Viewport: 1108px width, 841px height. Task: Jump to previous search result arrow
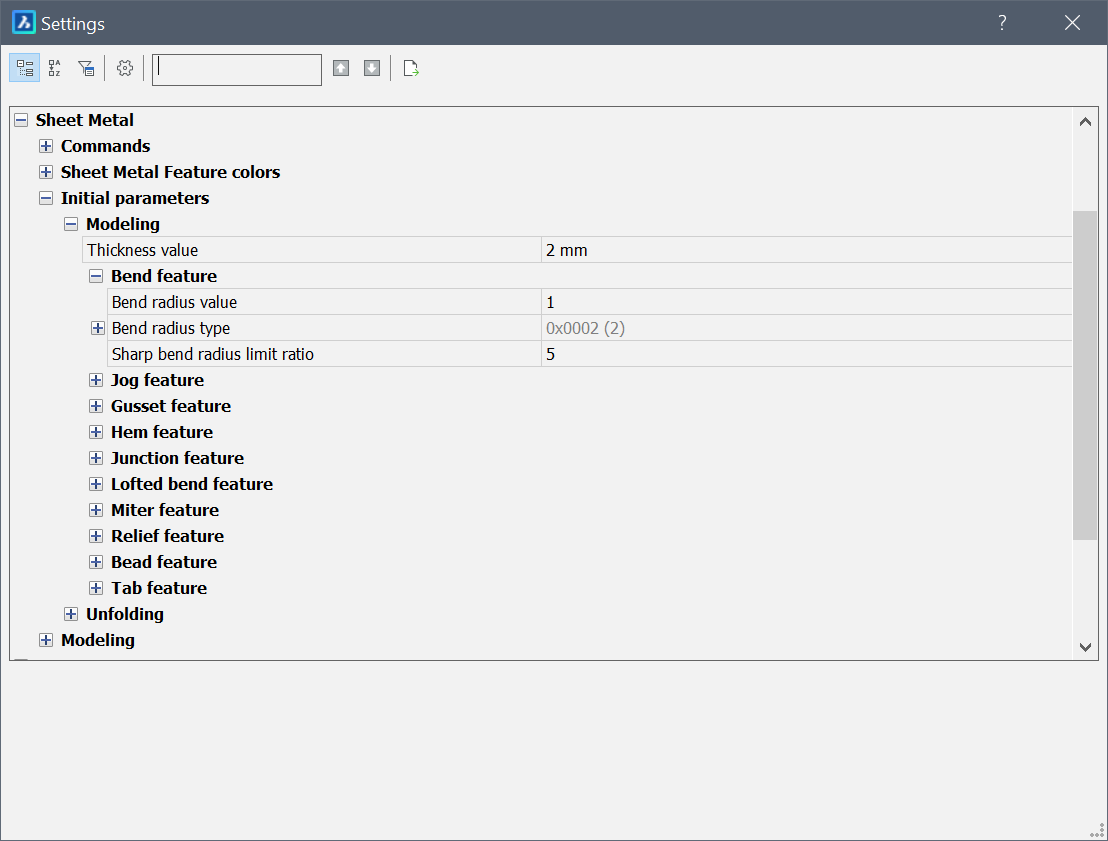pos(341,68)
